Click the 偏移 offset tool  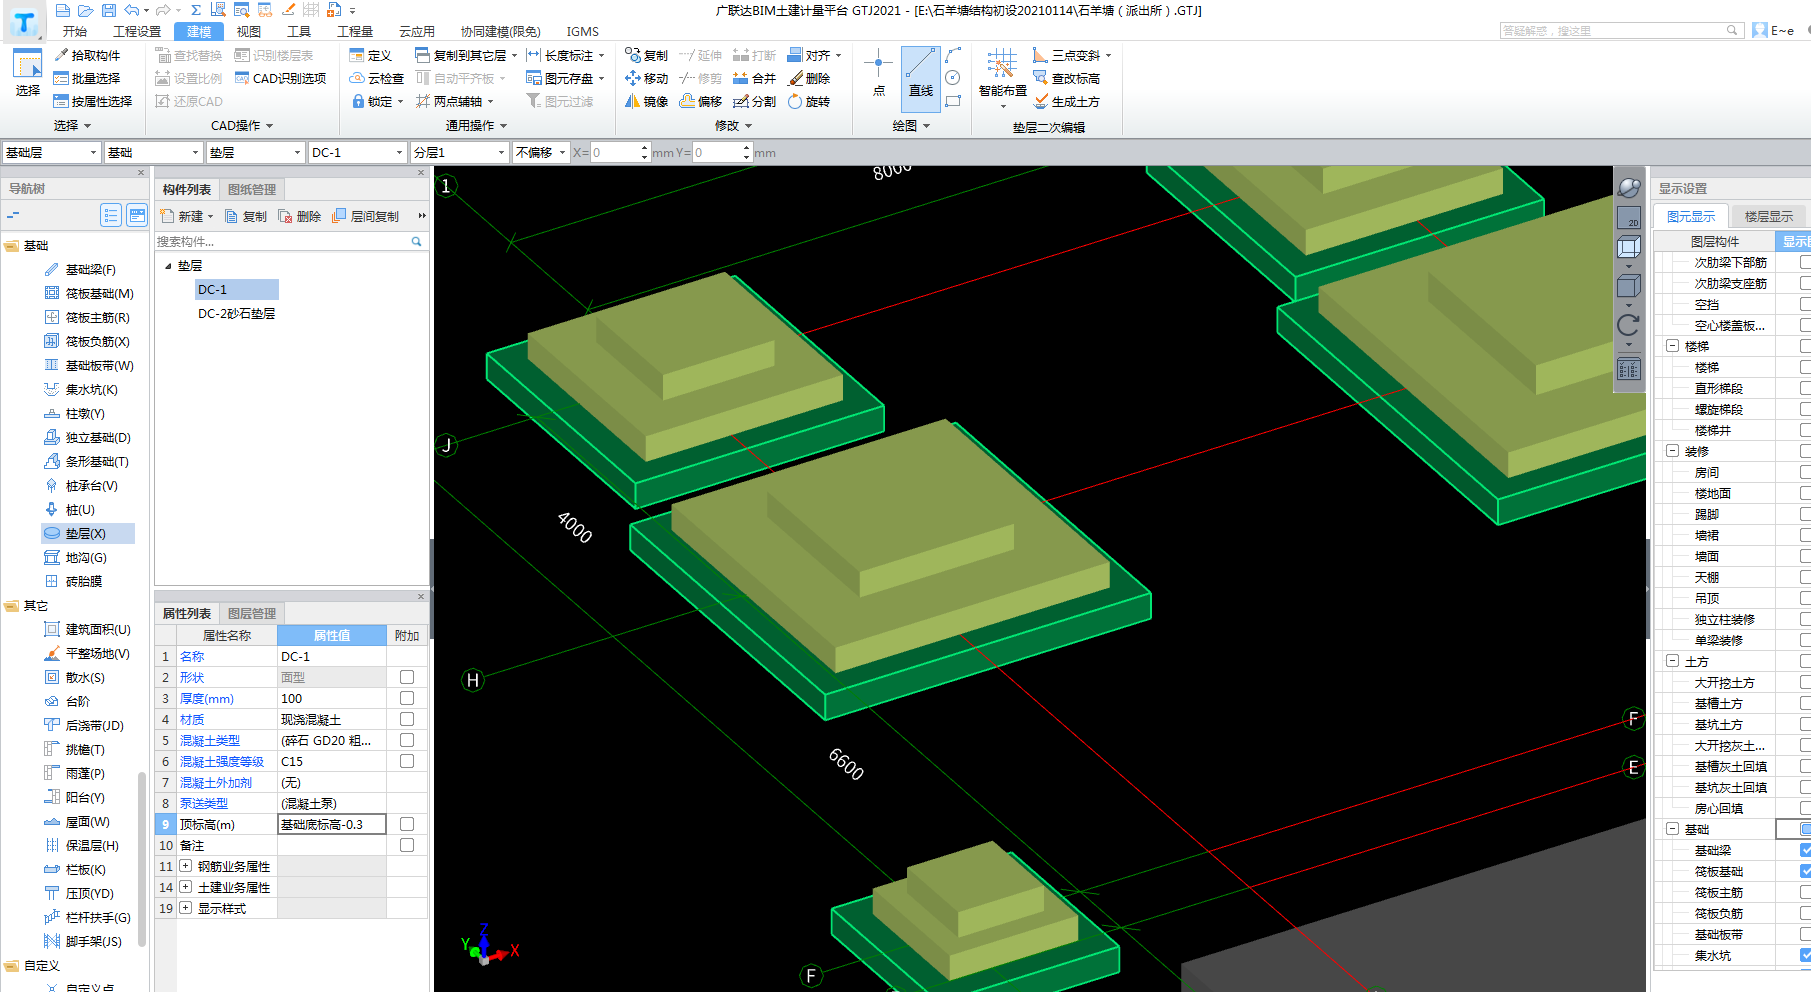pyautogui.click(x=700, y=101)
